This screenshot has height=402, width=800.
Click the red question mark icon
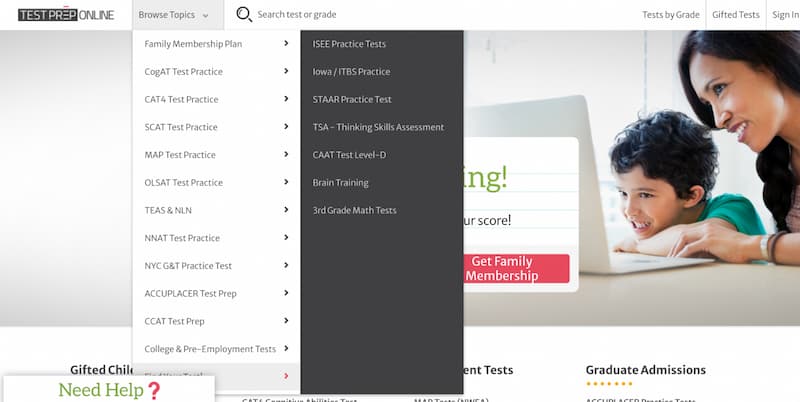pos(154,391)
